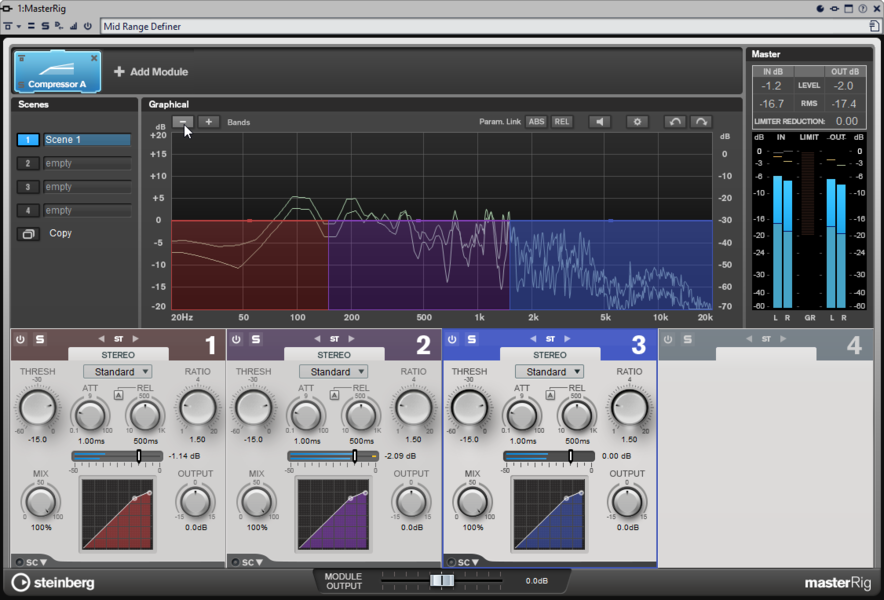The width and height of the screenshot is (884, 600).
Task: Open the Standard dropdown on band 3
Action: (x=550, y=372)
